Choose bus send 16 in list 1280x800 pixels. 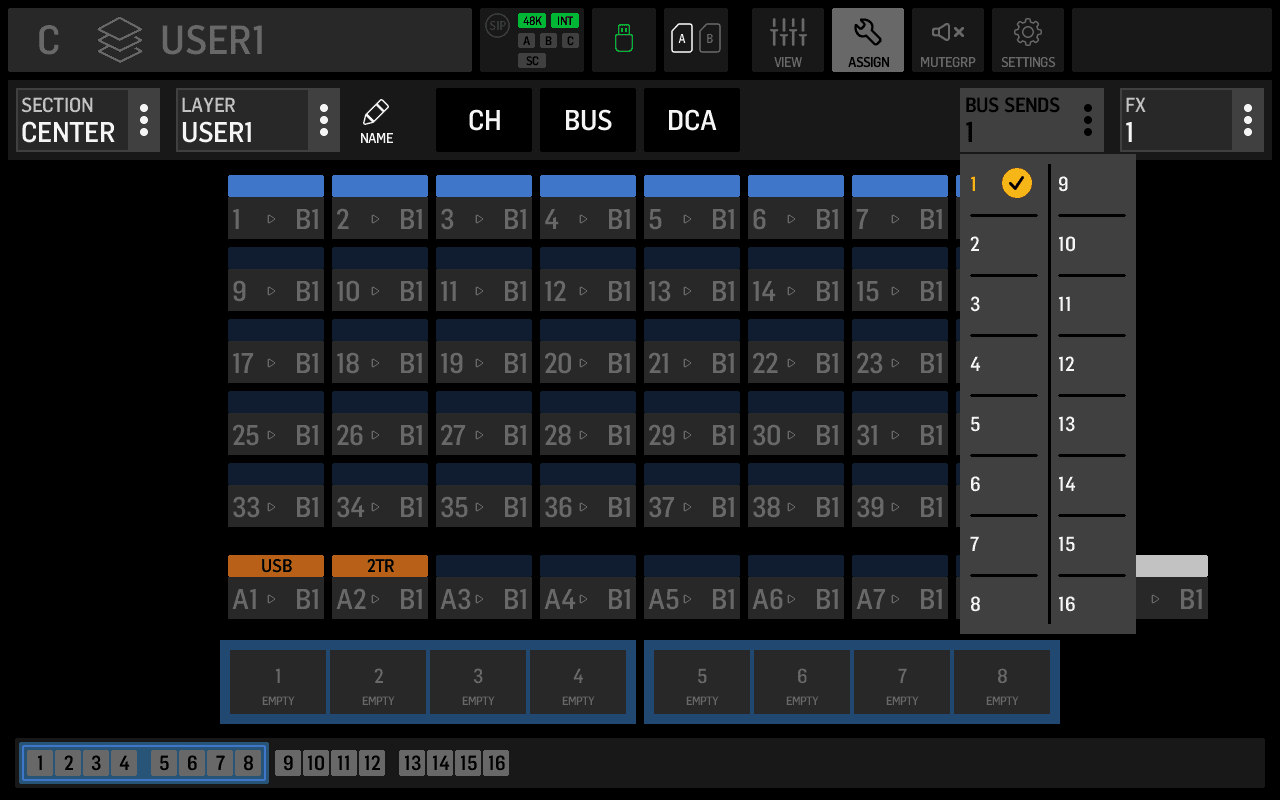[1092, 605]
